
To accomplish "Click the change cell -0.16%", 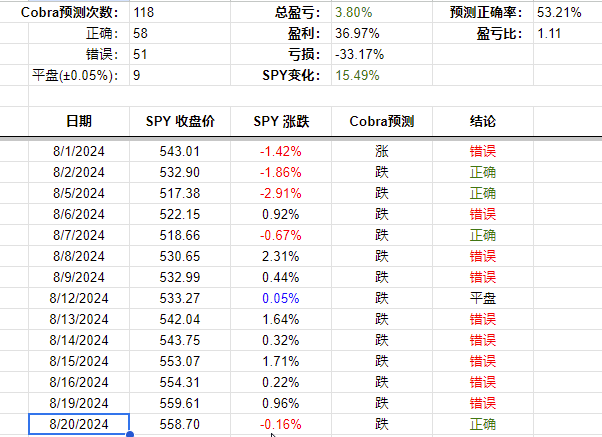I will (x=281, y=424).
